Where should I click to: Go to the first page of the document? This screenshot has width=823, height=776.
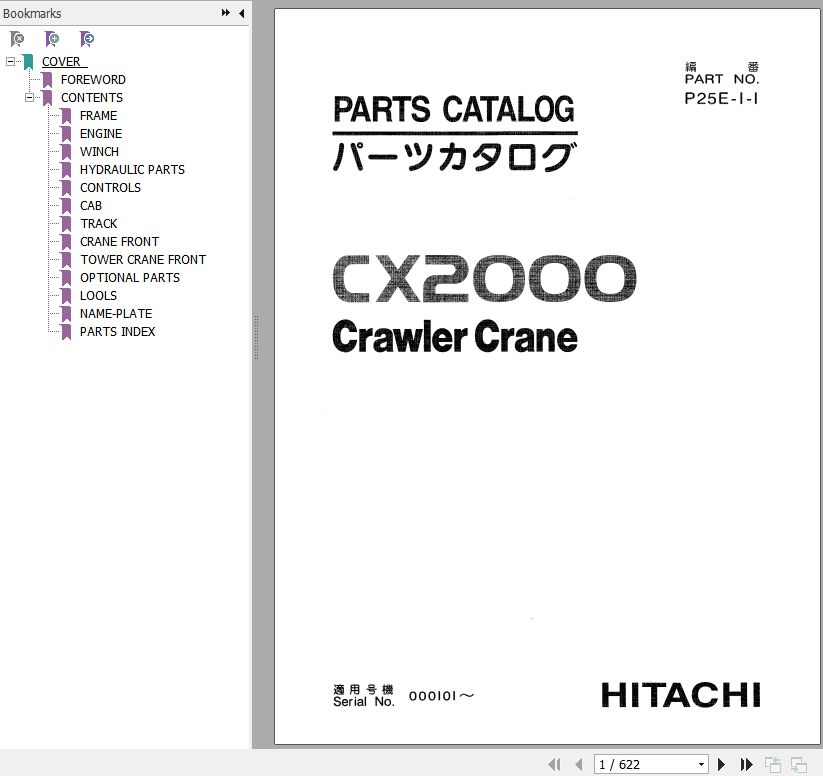[554, 764]
